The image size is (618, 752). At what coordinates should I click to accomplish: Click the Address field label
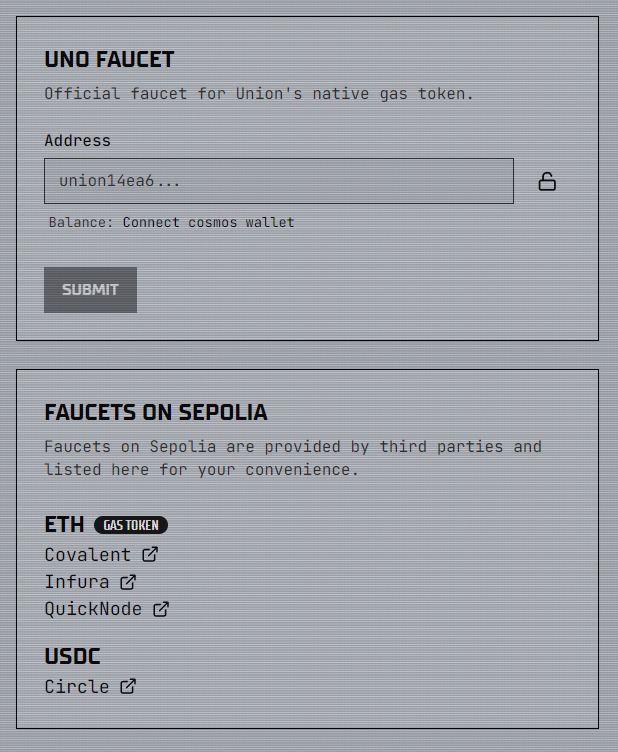pos(77,140)
